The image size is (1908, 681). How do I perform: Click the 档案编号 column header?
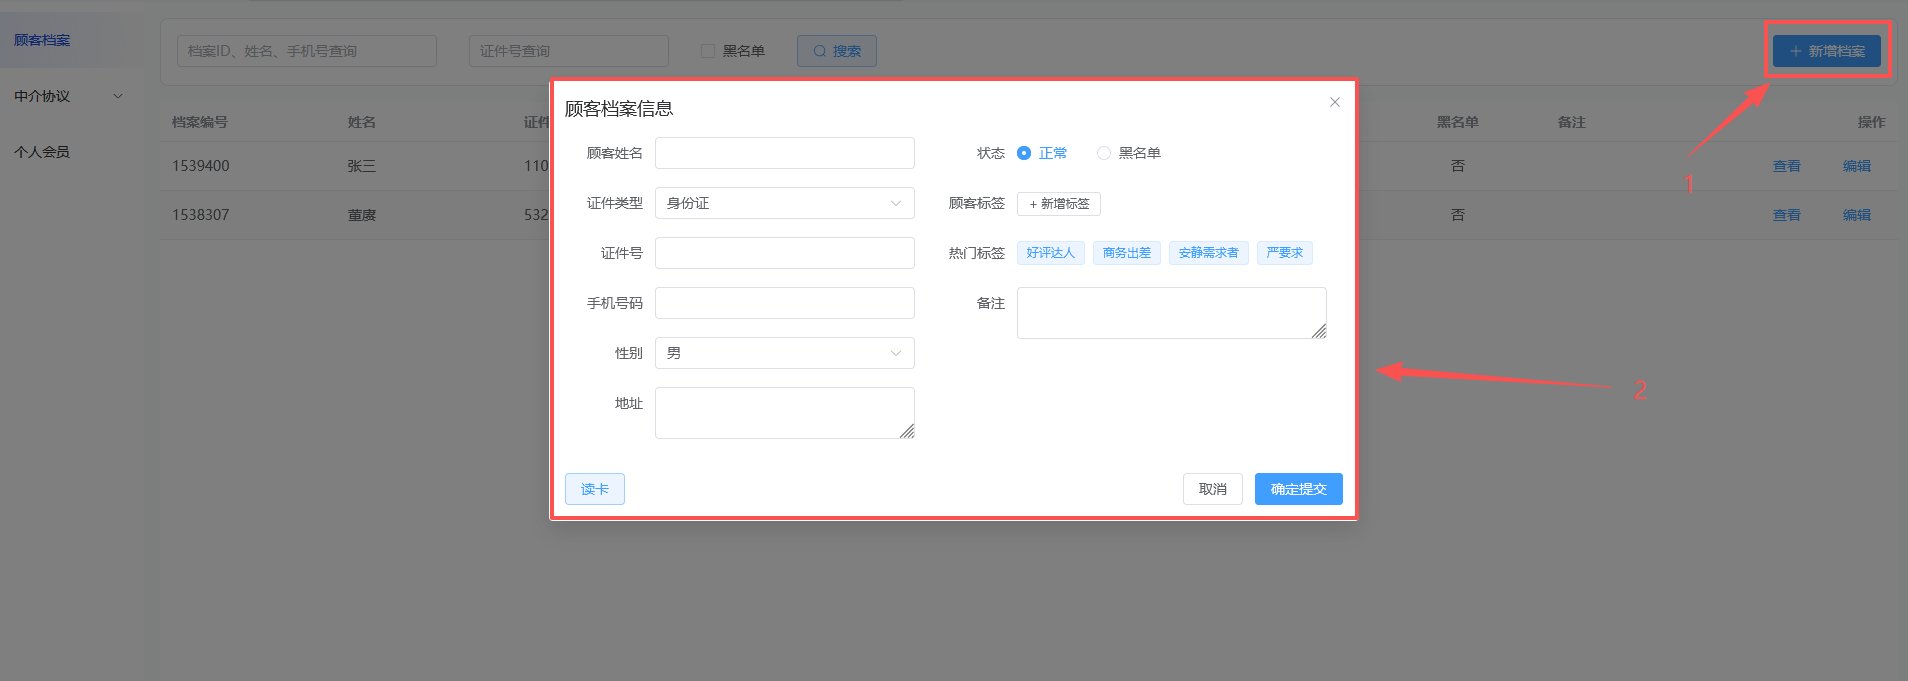pos(200,122)
